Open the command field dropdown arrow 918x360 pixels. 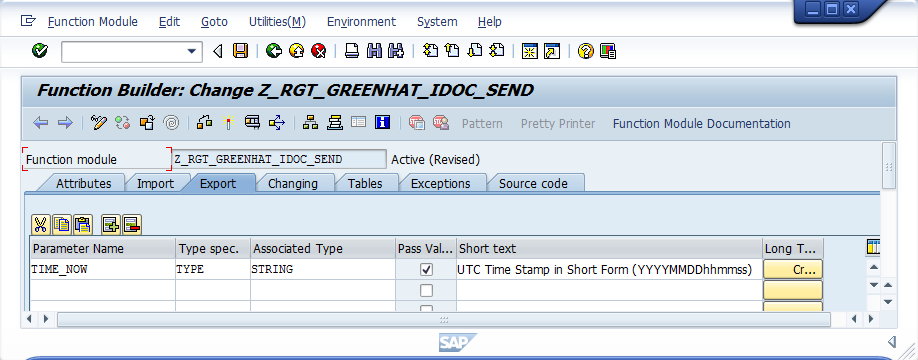pos(191,52)
